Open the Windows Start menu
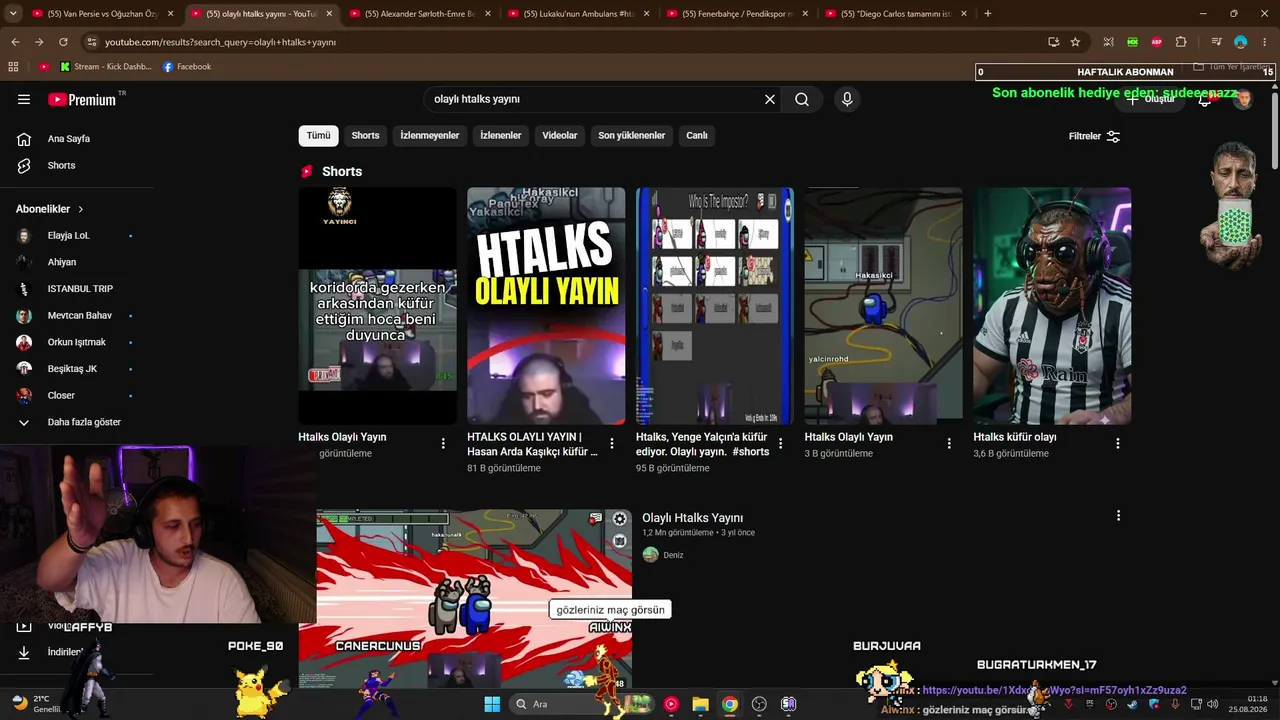The width and height of the screenshot is (1280, 720). [x=492, y=704]
